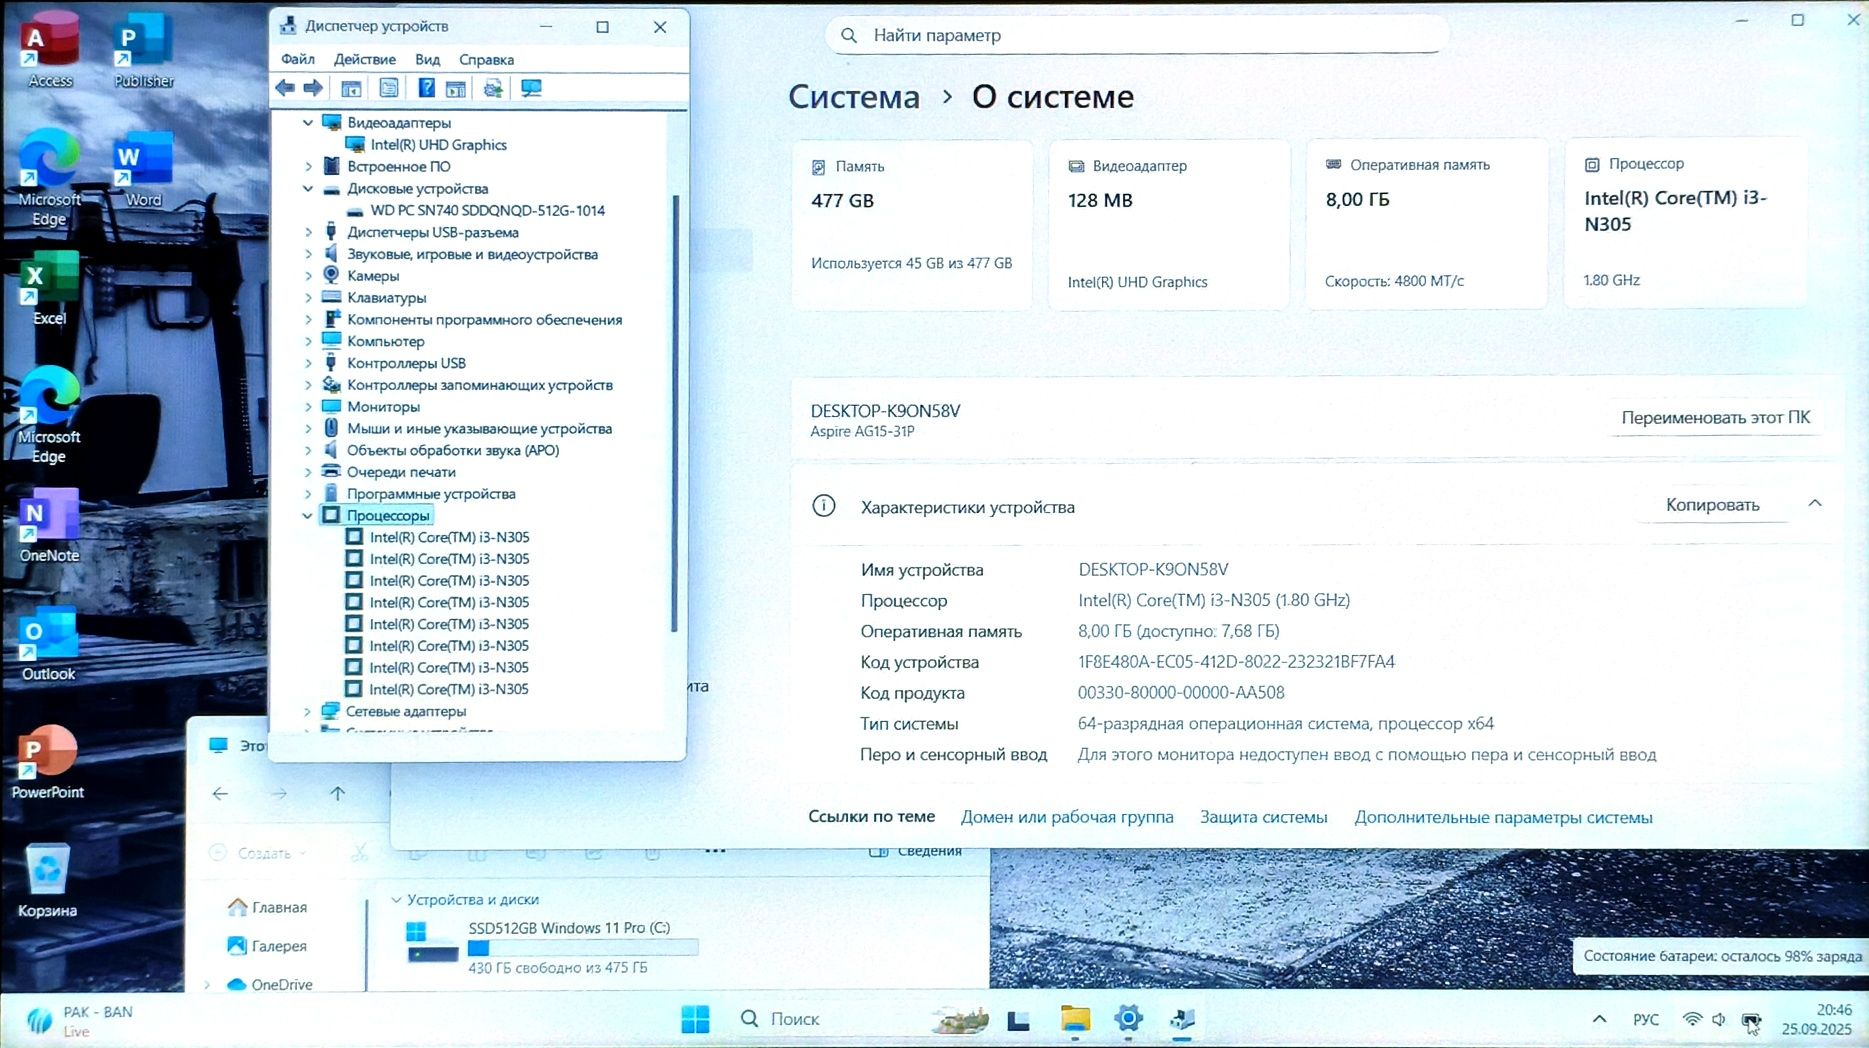1869x1048 pixels.
Task: Select the Камеры category
Action: pyautogui.click(x=373, y=276)
